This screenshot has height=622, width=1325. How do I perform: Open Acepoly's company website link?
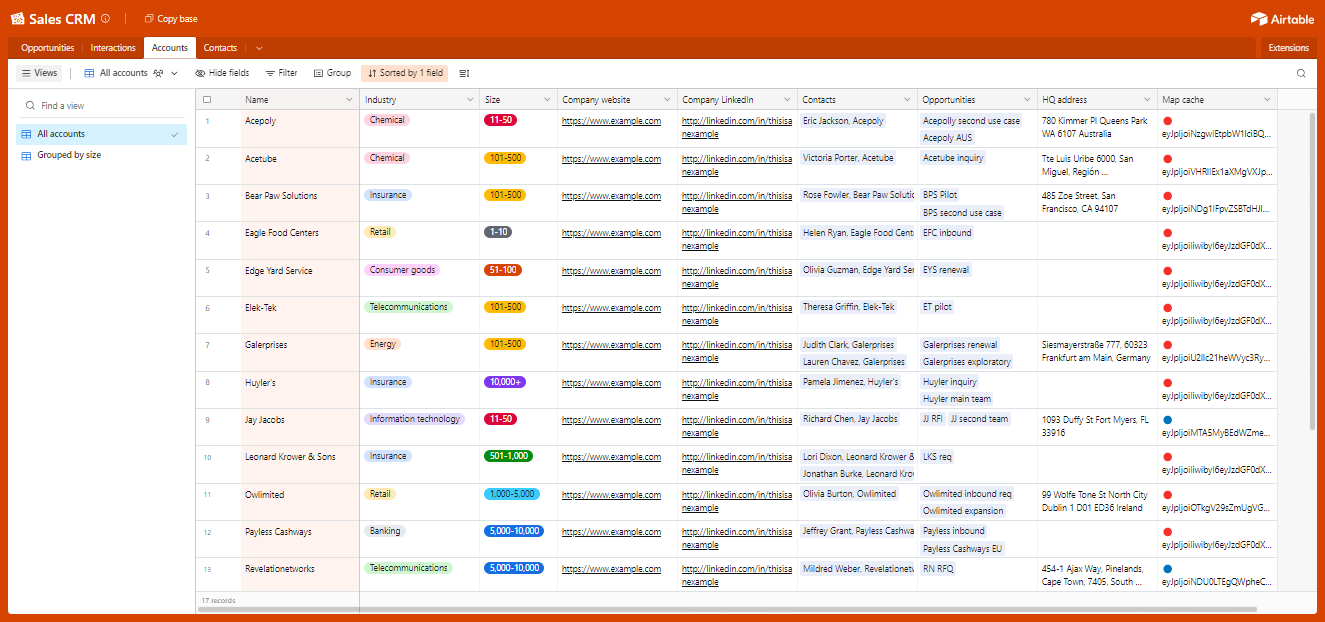click(611, 121)
